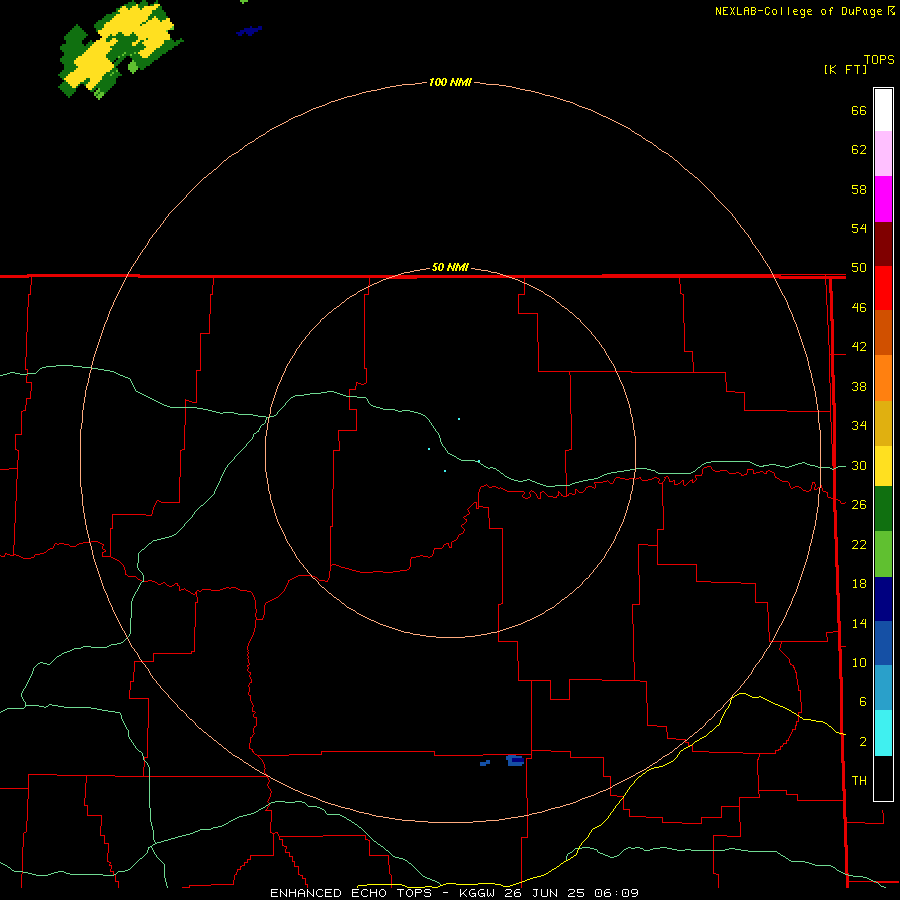900x900 pixels.
Task: Click the "50 NMI" range ring label
Action: [x=450, y=267]
